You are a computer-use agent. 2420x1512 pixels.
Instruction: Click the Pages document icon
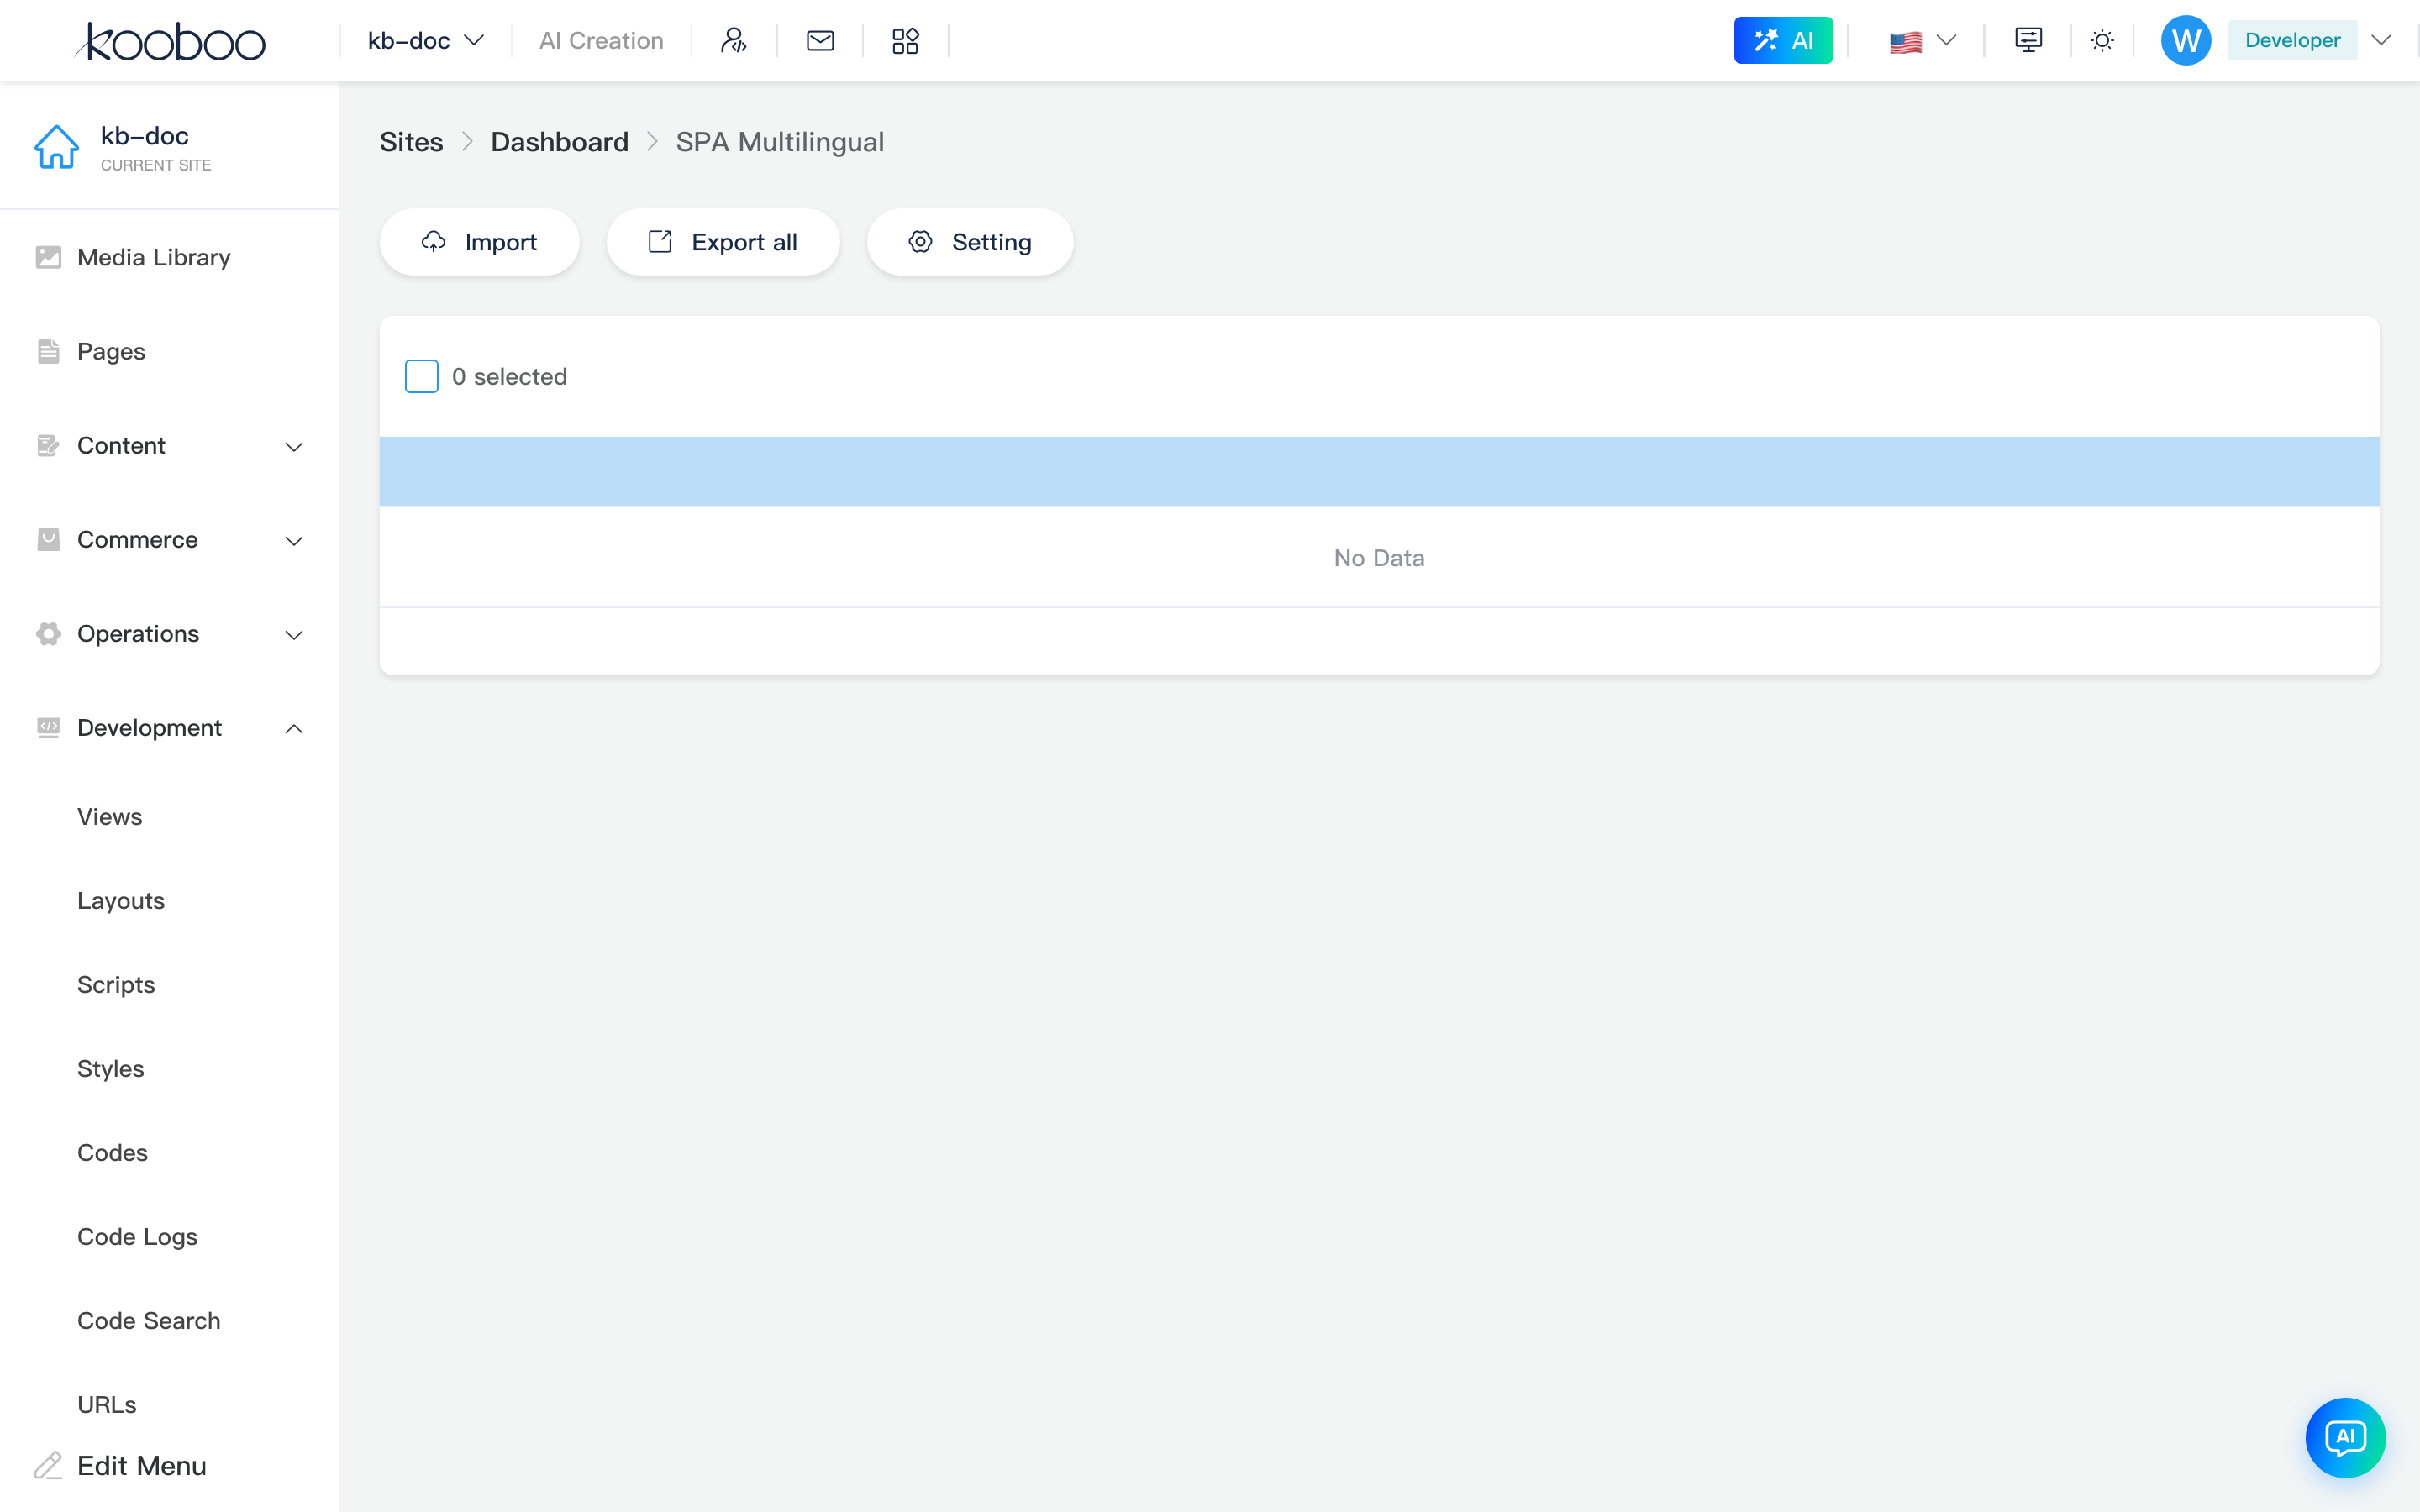(x=48, y=352)
